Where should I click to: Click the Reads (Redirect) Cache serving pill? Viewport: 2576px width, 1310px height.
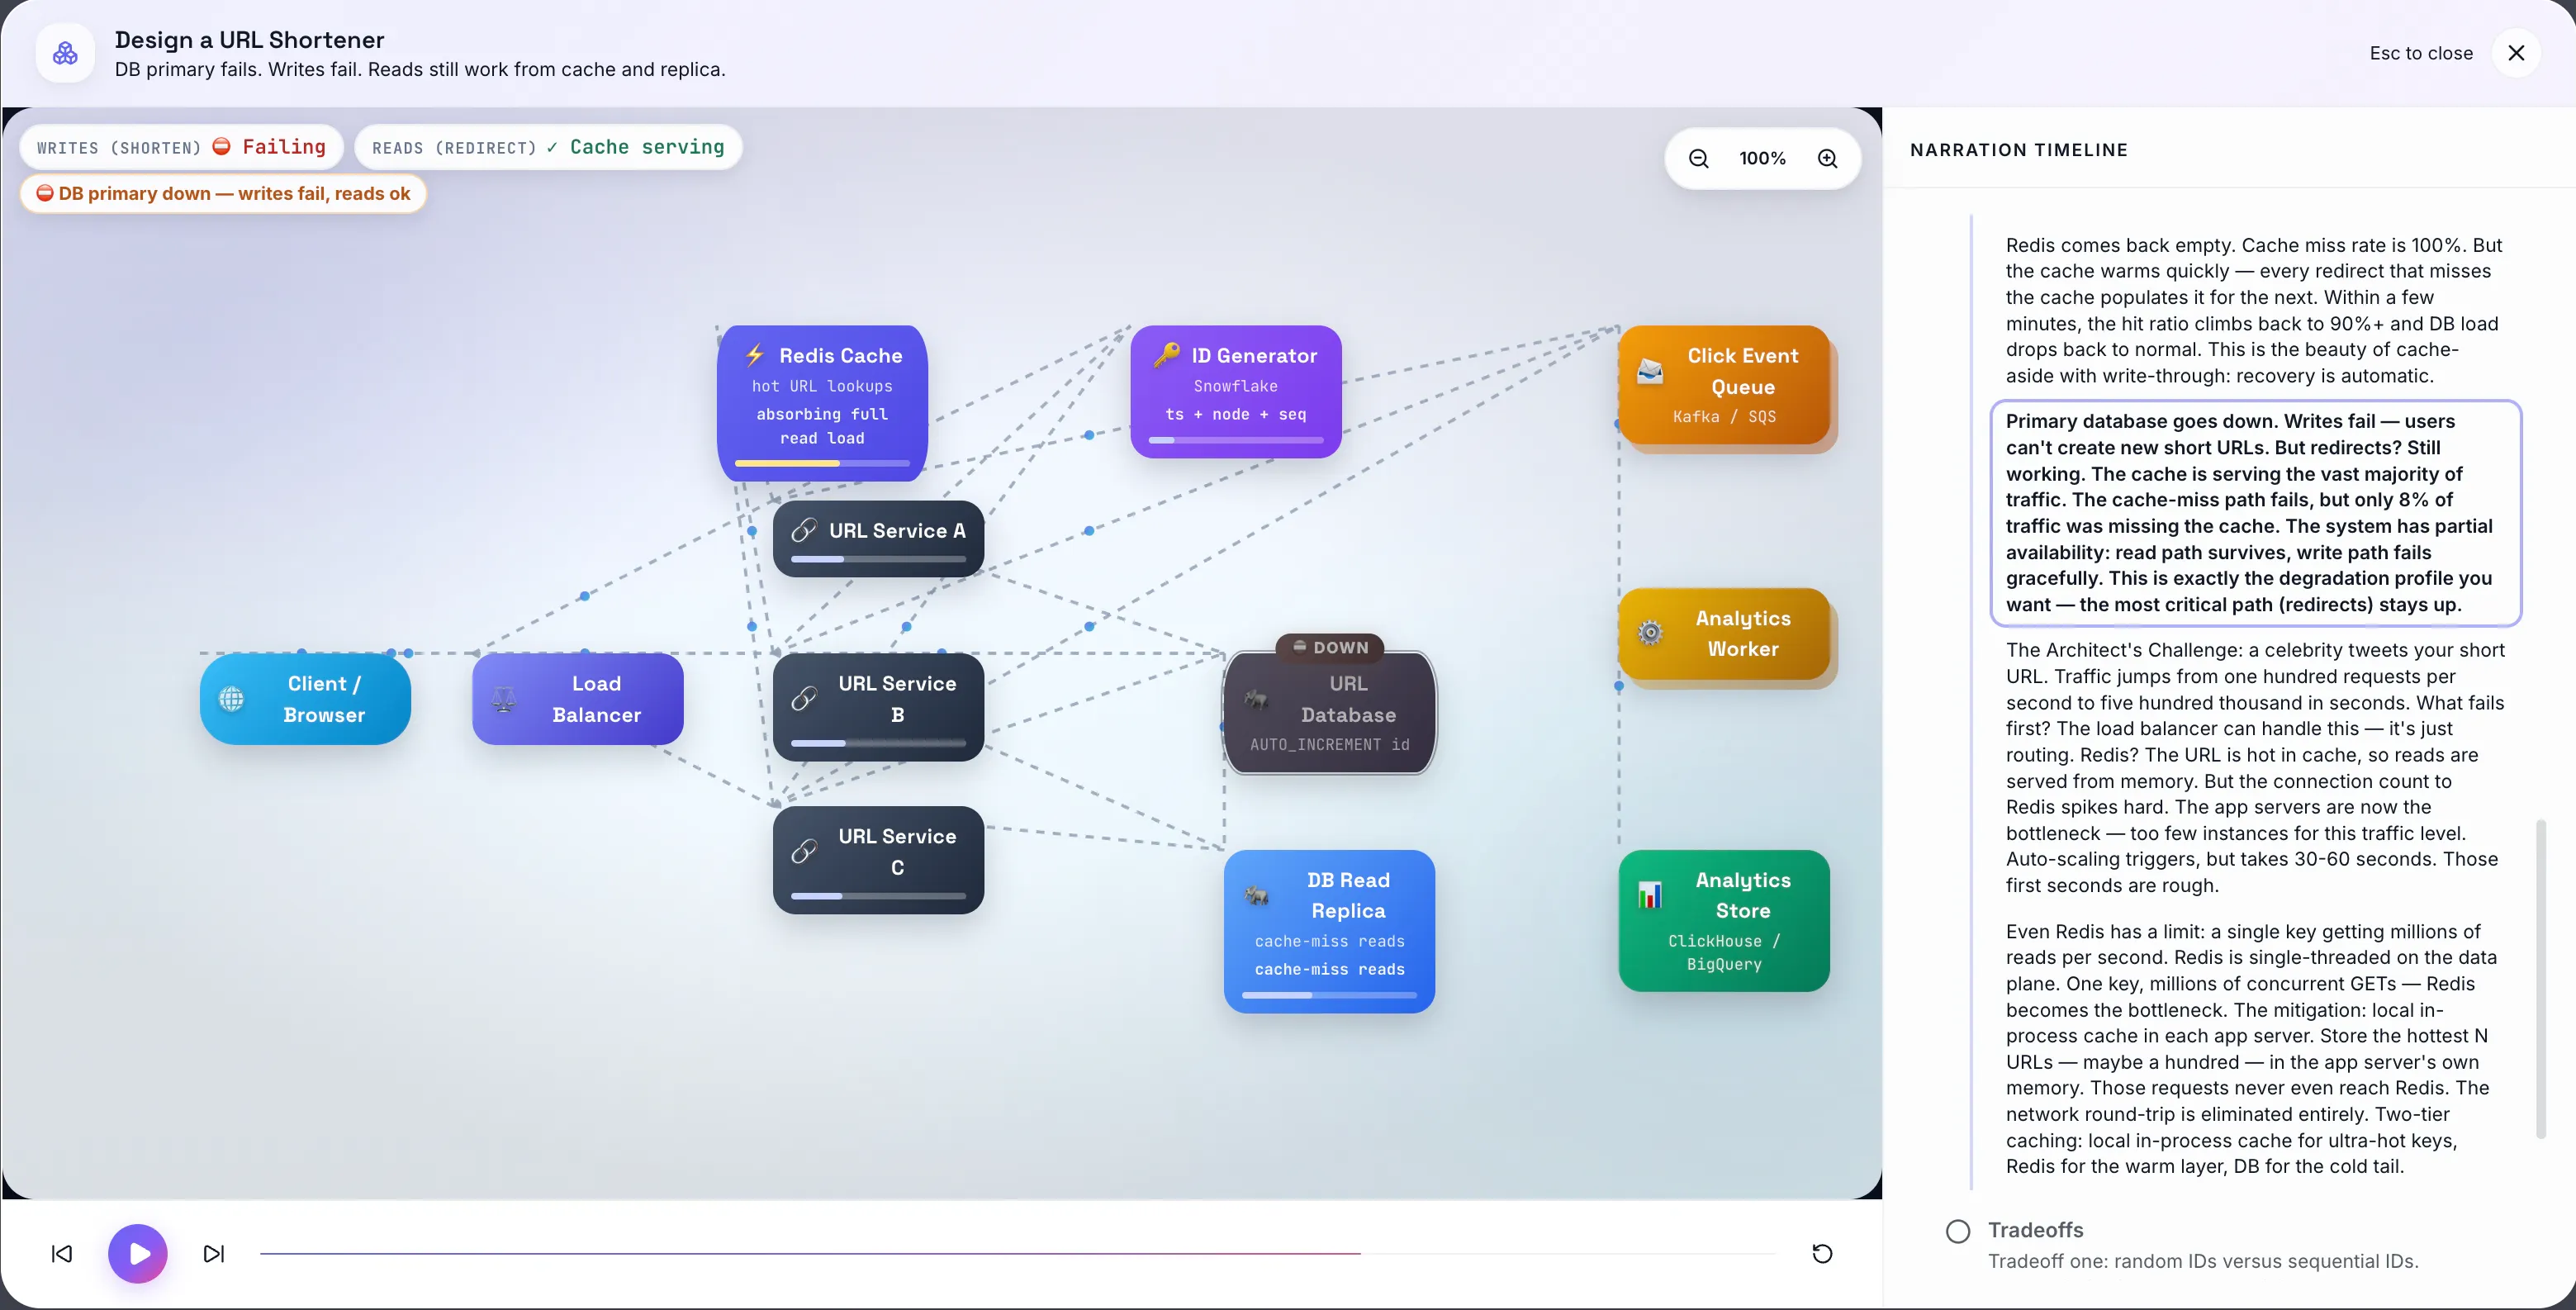[548, 147]
